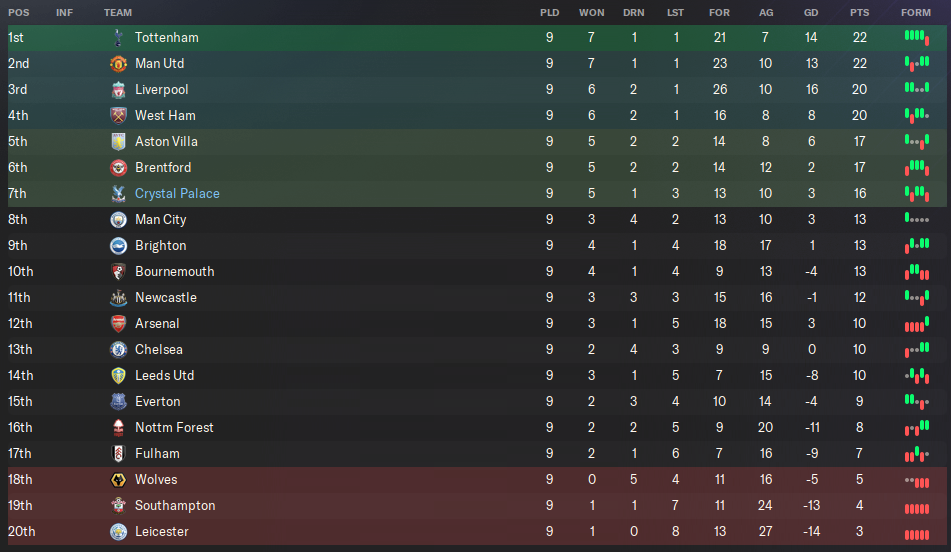Open the Brentford club crest

point(118,167)
